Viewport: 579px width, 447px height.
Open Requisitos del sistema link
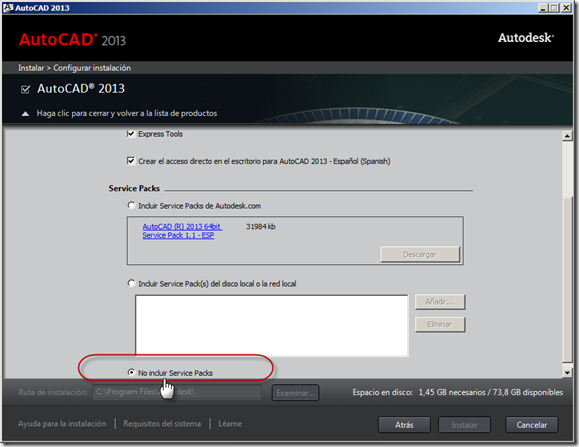(x=162, y=424)
